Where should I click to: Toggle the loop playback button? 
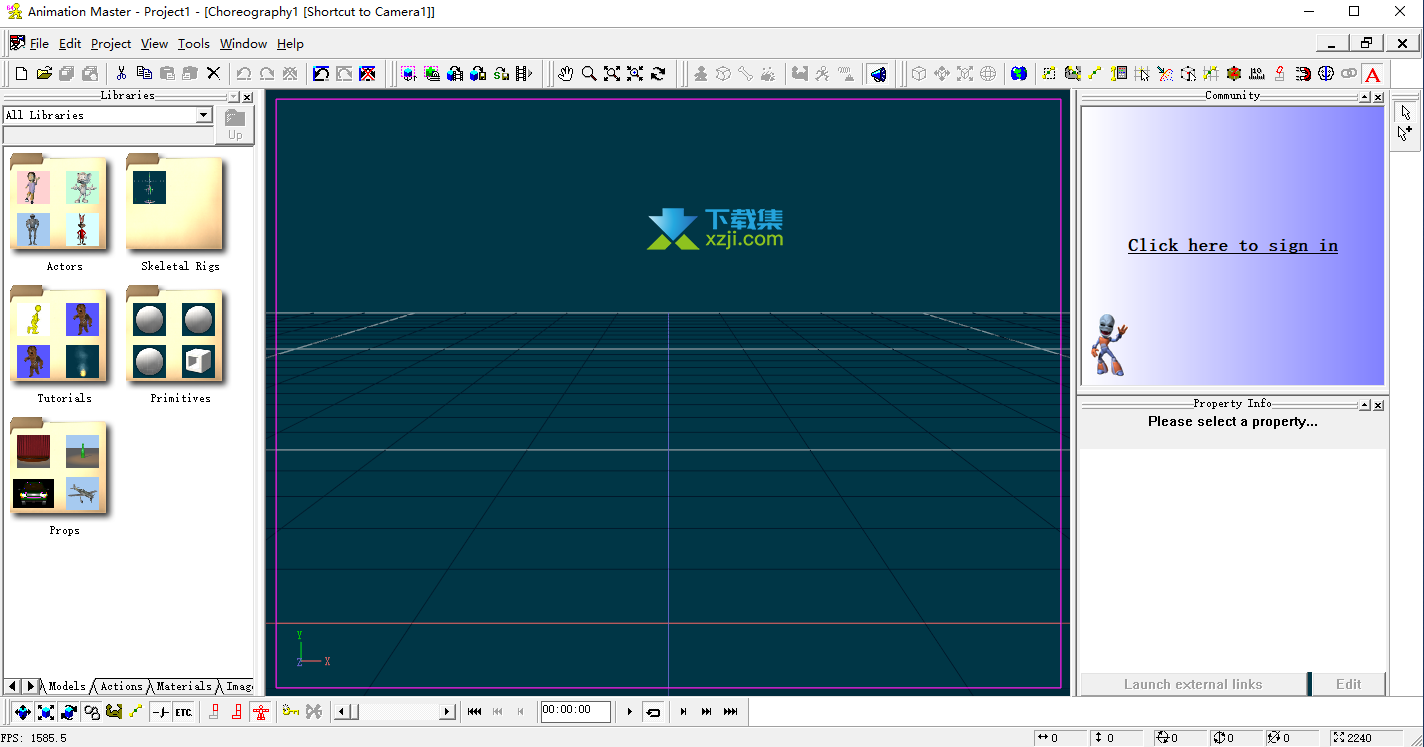pyautogui.click(x=653, y=712)
